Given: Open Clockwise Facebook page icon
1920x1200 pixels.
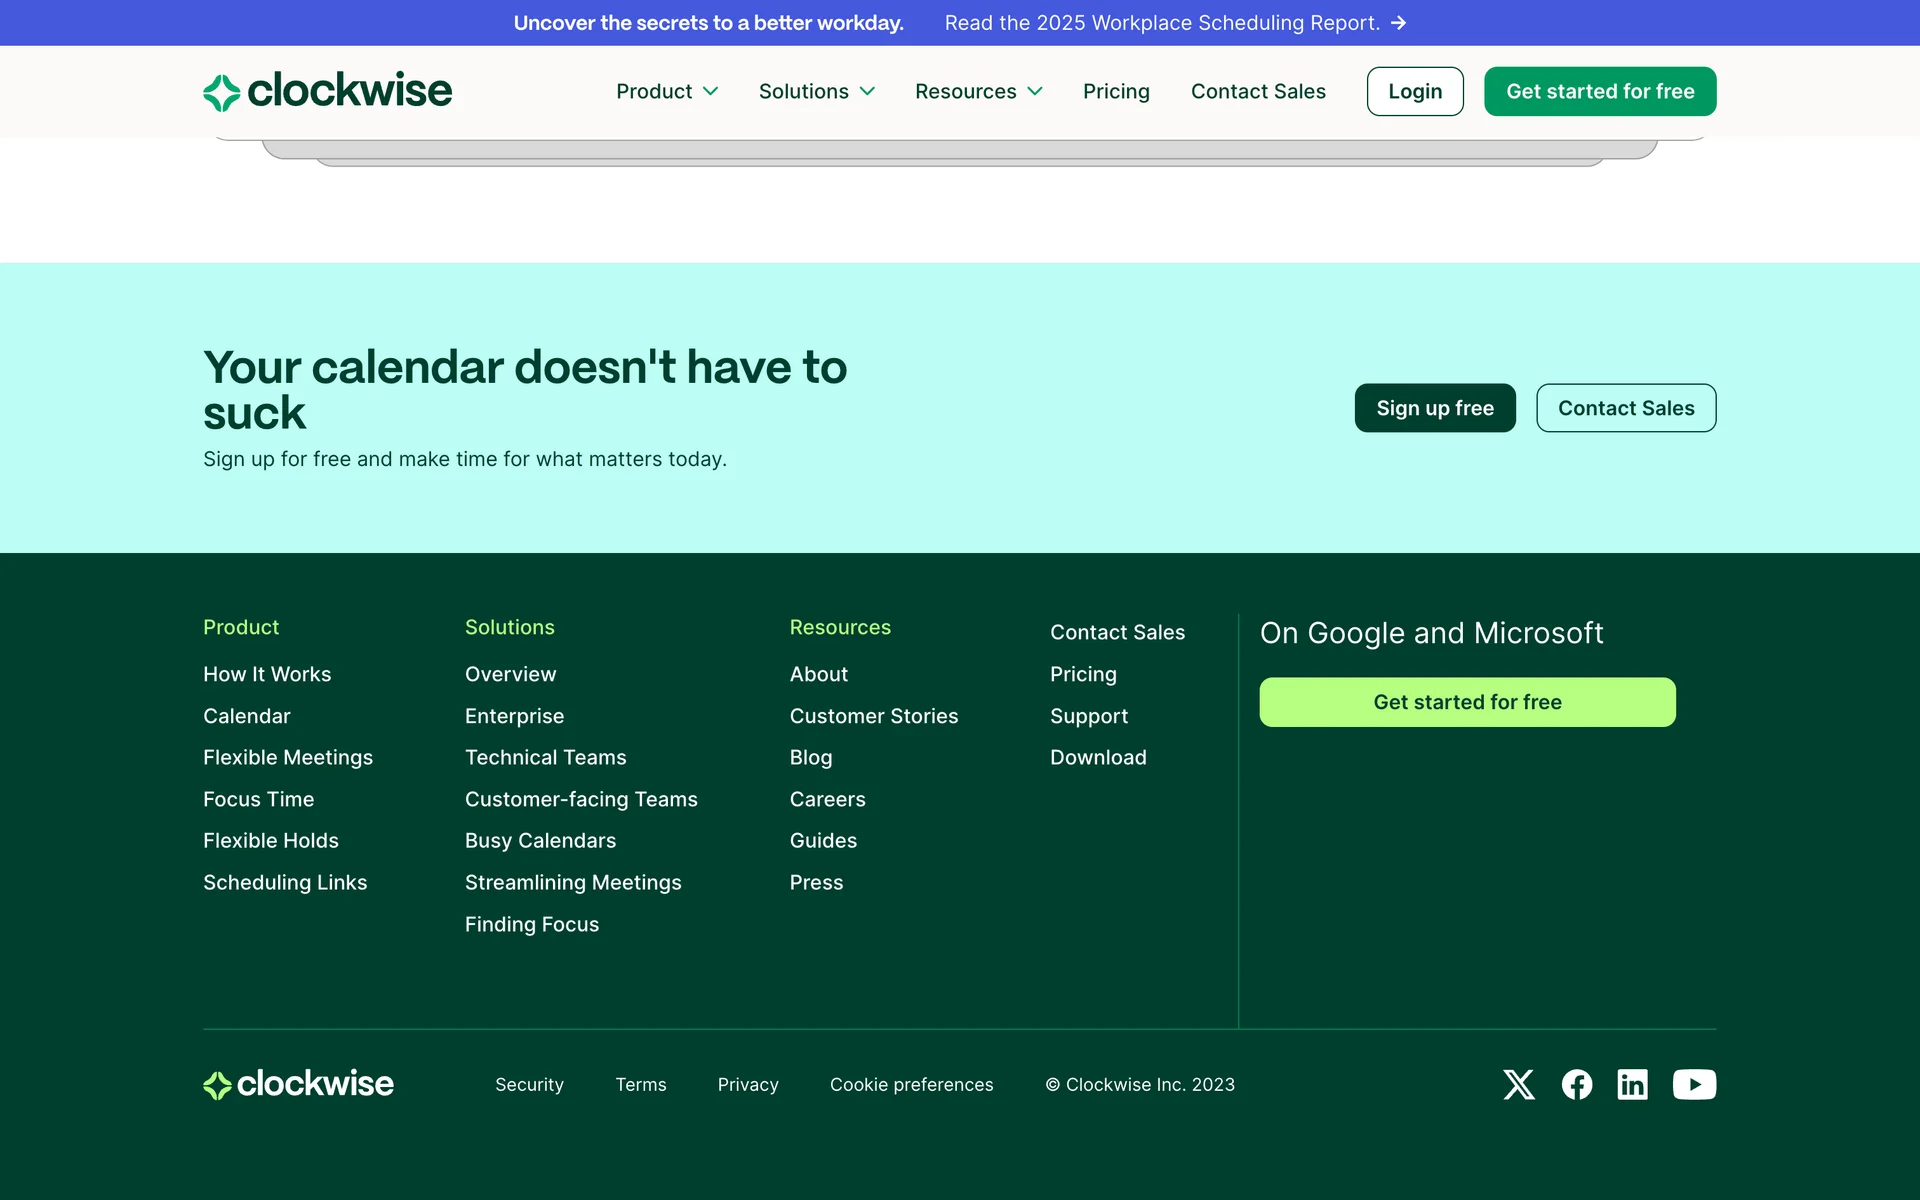Looking at the screenshot, I should coord(1576,1084).
